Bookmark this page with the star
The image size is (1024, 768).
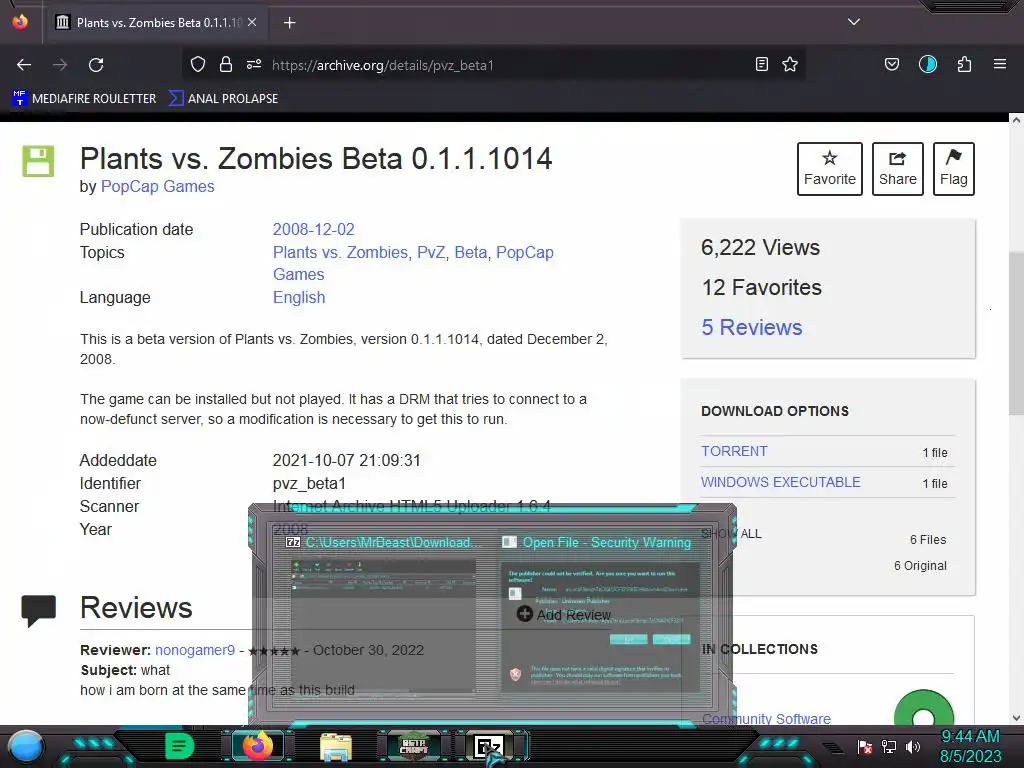click(790, 64)
